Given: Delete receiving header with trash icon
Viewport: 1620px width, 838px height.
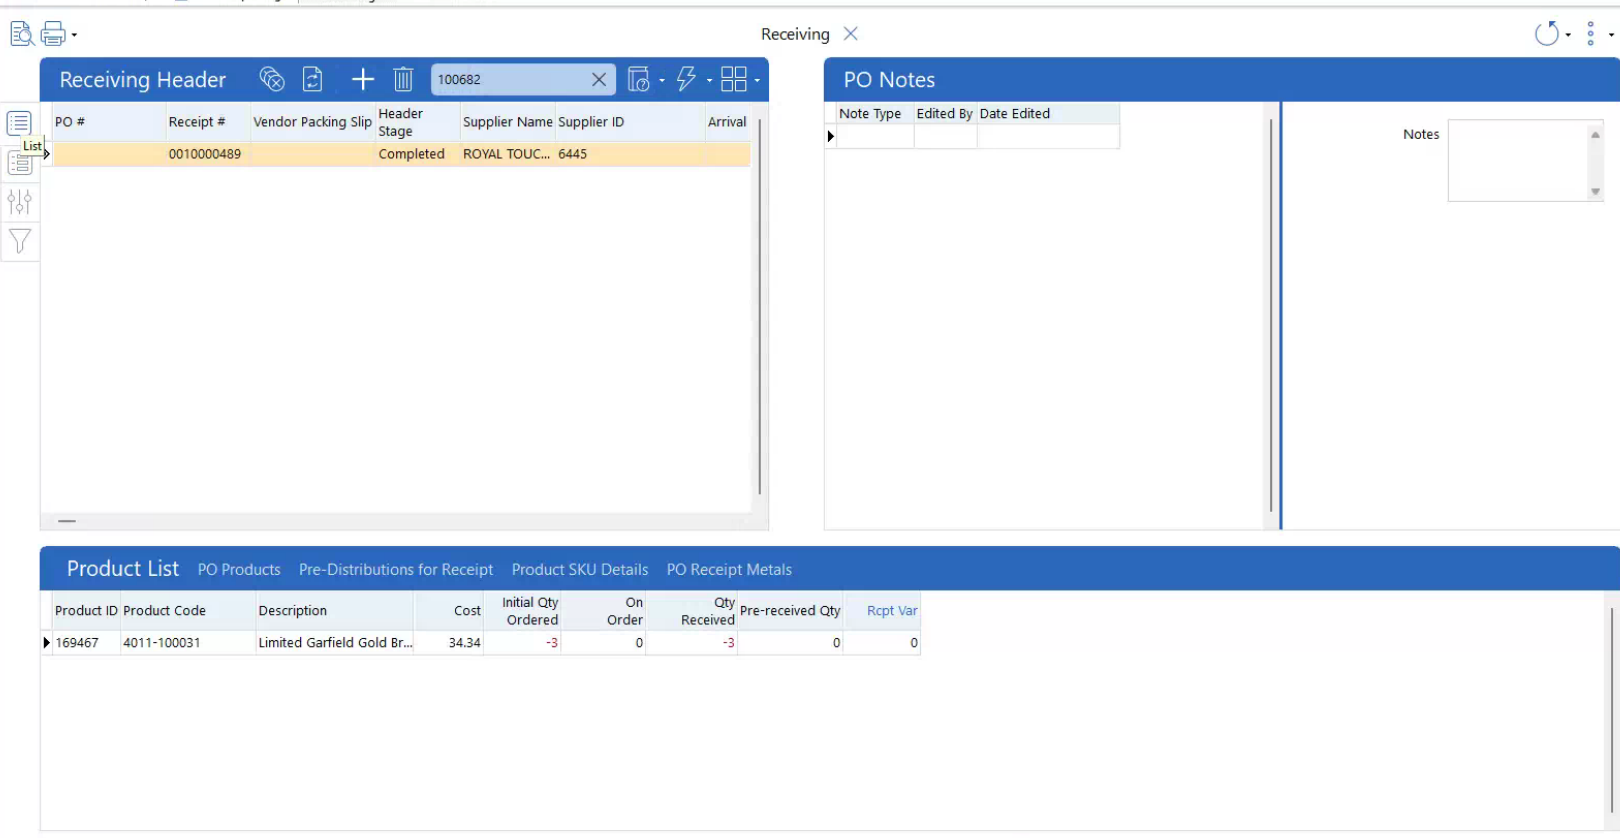Looking at the screenshot, I should [x=403, y=79].
